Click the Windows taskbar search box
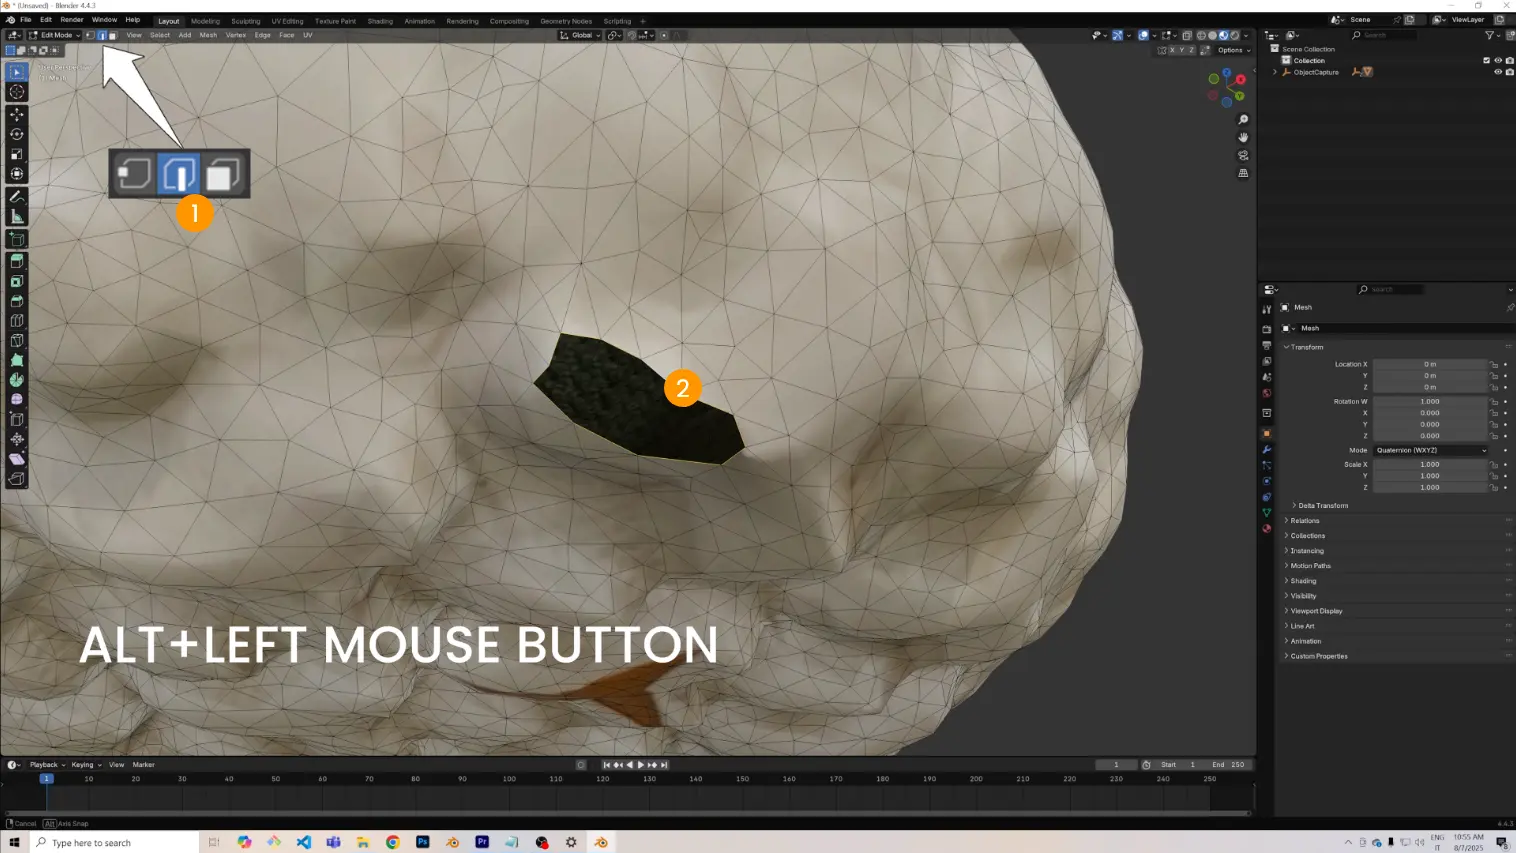The image size is (1516, 853). 115,843
